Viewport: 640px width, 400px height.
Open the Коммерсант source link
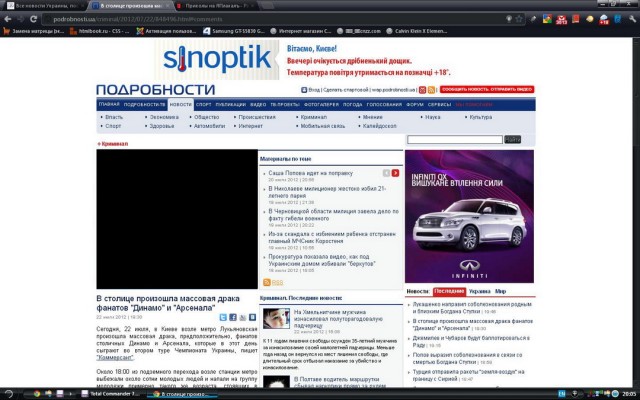pos(115,358)
